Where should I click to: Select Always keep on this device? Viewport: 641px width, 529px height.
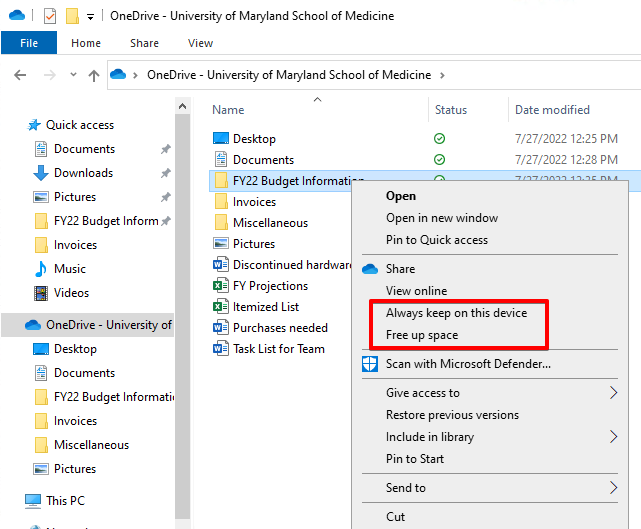pos(456,313)
